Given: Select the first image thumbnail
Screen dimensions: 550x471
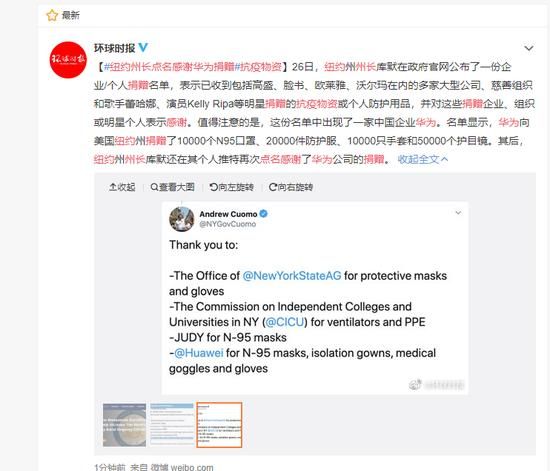Looking at the screenshot, I should coord(125,425).
